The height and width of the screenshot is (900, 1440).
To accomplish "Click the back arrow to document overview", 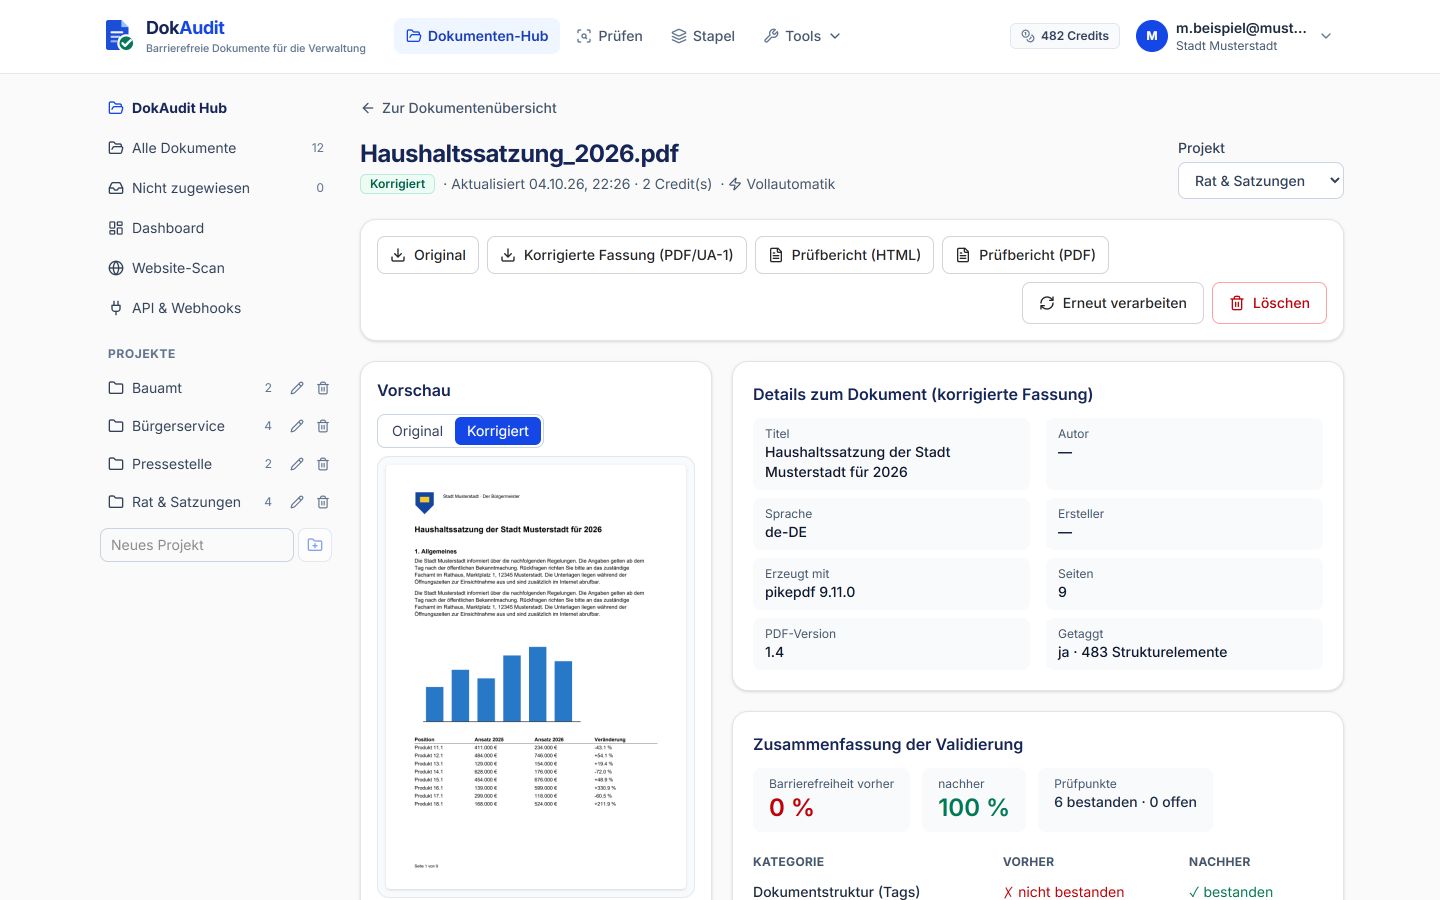I will tap(368, 108).
